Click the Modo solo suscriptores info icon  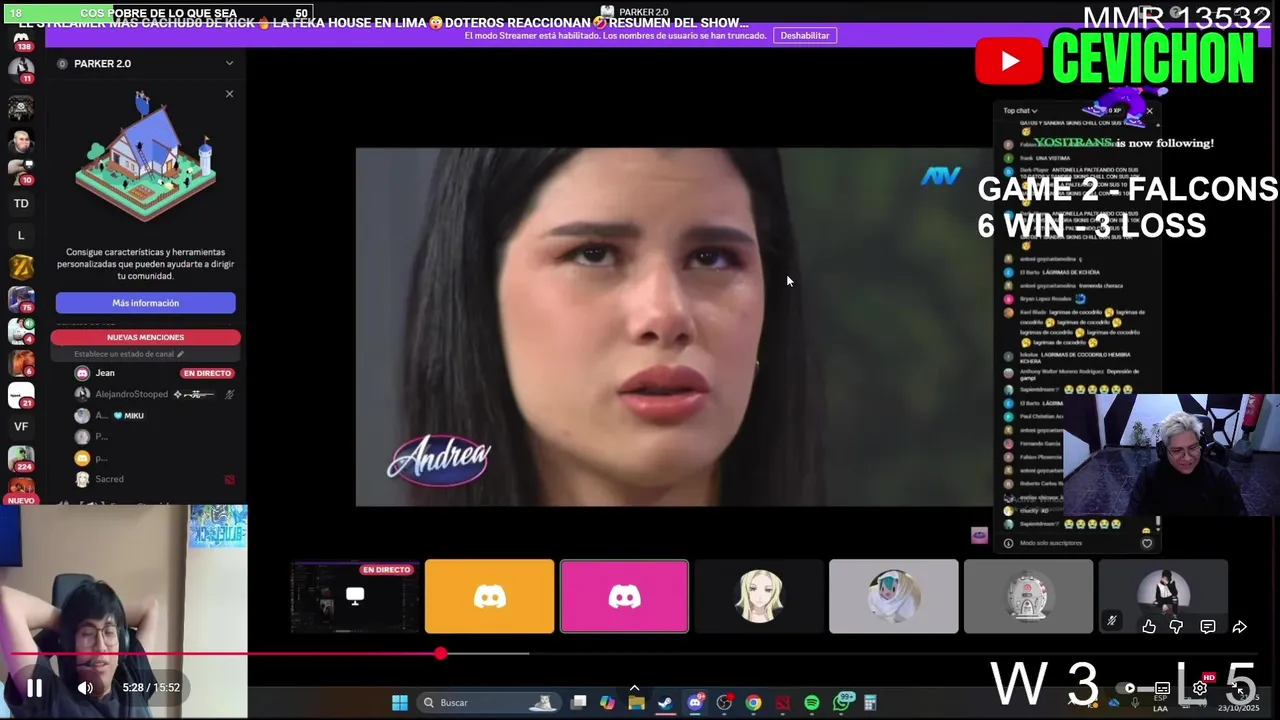tap(1008, 543)
